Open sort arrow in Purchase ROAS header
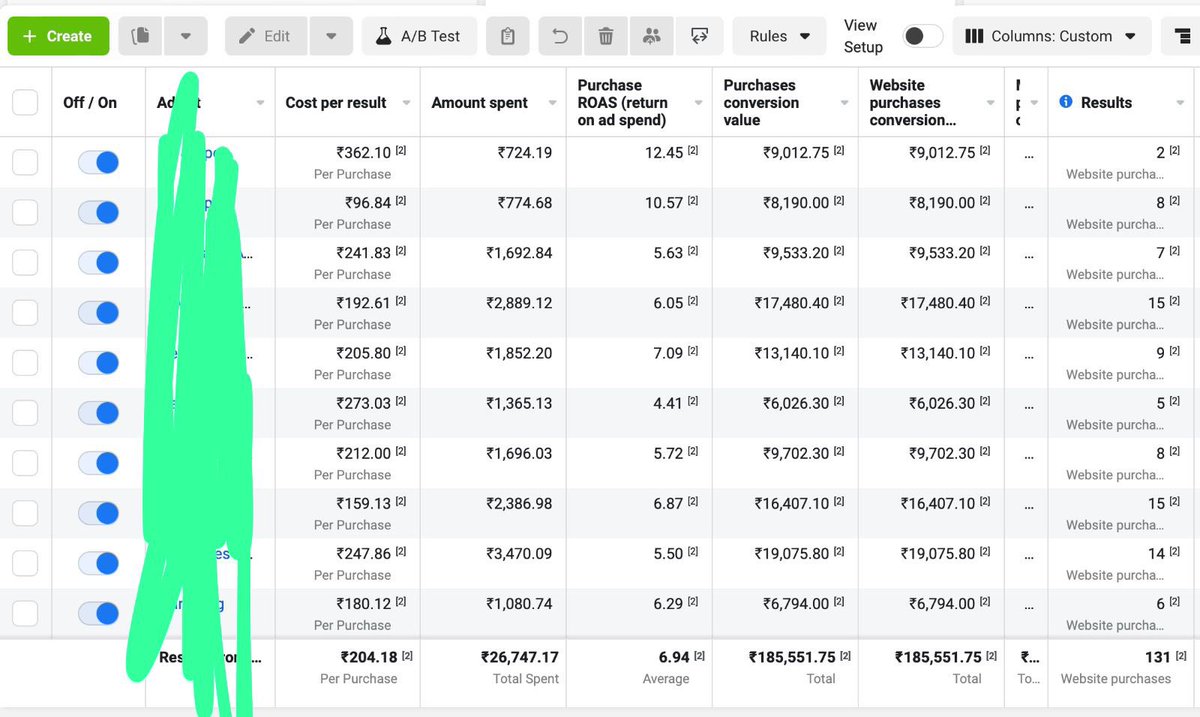This screenshot has width=1200, height=717. 698,103
